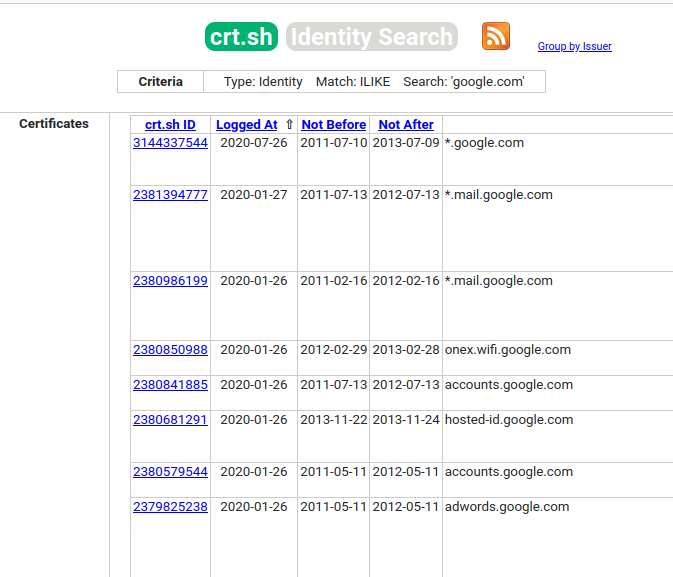673x577 pixels.
Task: Click Not After date 2013-11-24
Action: click(406, 419)
